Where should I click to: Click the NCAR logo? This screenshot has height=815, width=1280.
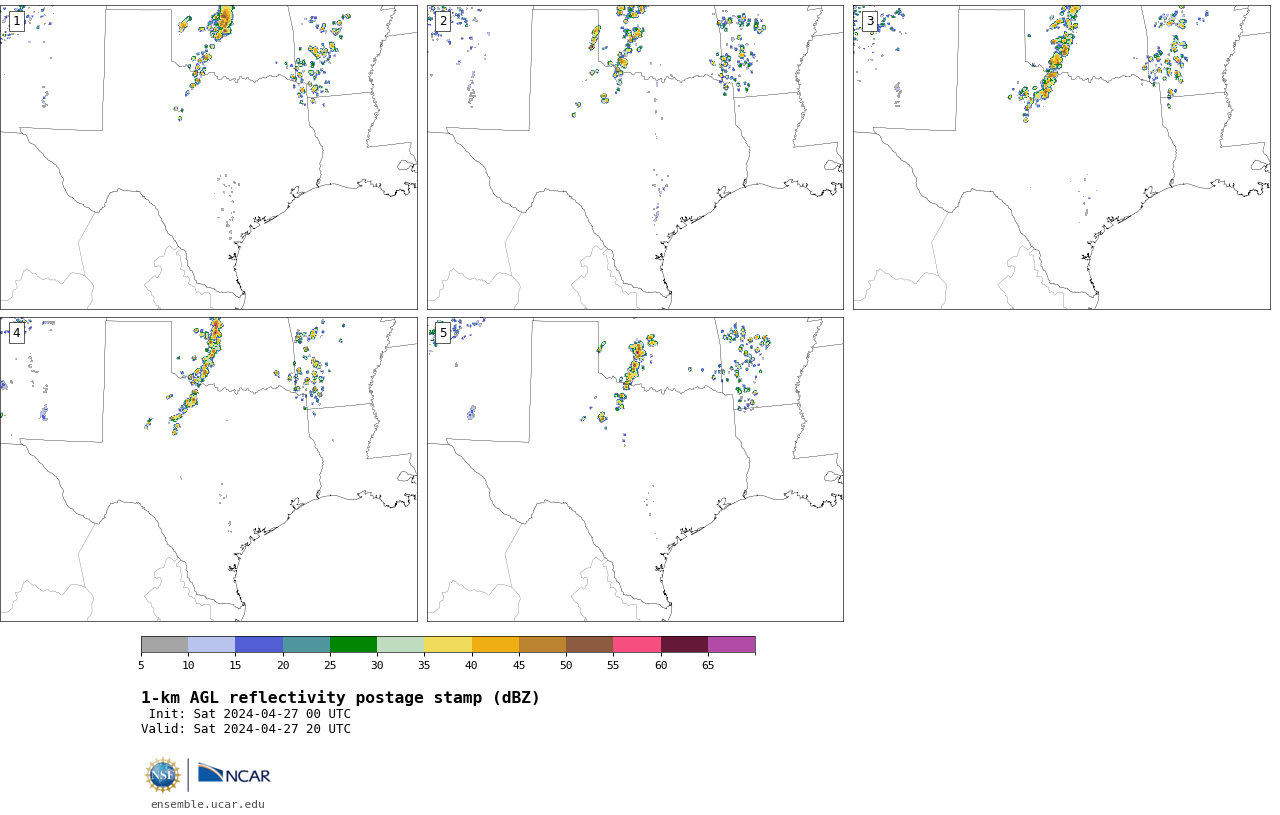tap(234, 774)
